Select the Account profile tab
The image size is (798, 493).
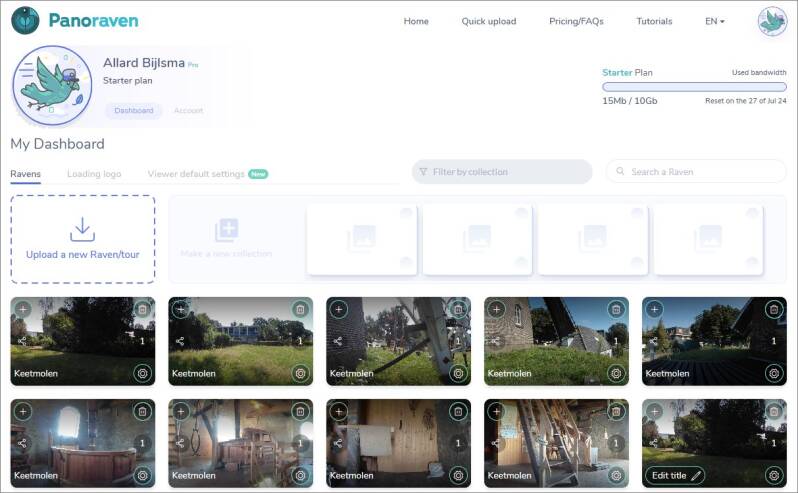point(188,110)
